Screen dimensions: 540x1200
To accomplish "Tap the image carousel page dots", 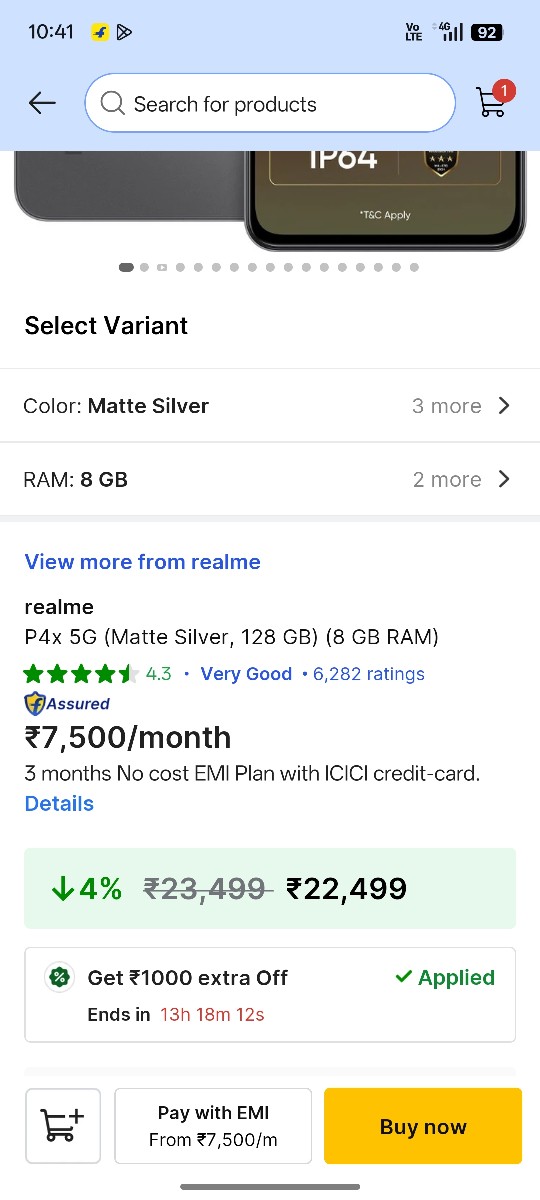I will [269, 267].
